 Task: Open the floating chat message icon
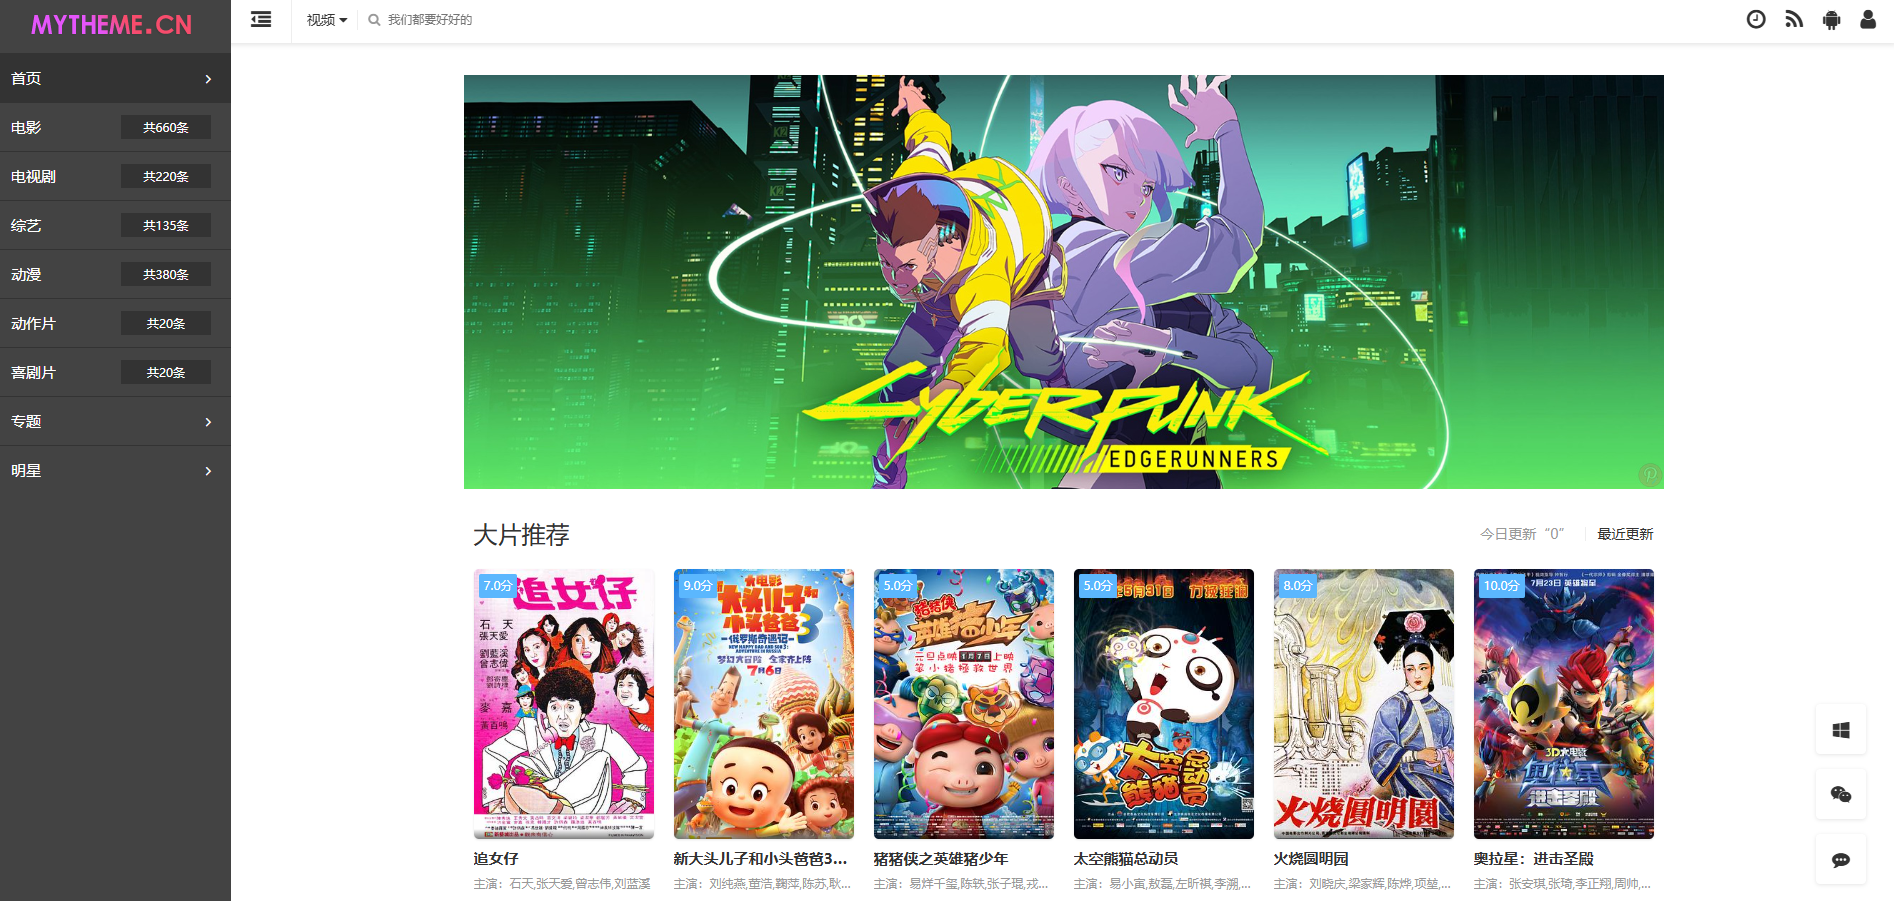(x=1841, y=860)
